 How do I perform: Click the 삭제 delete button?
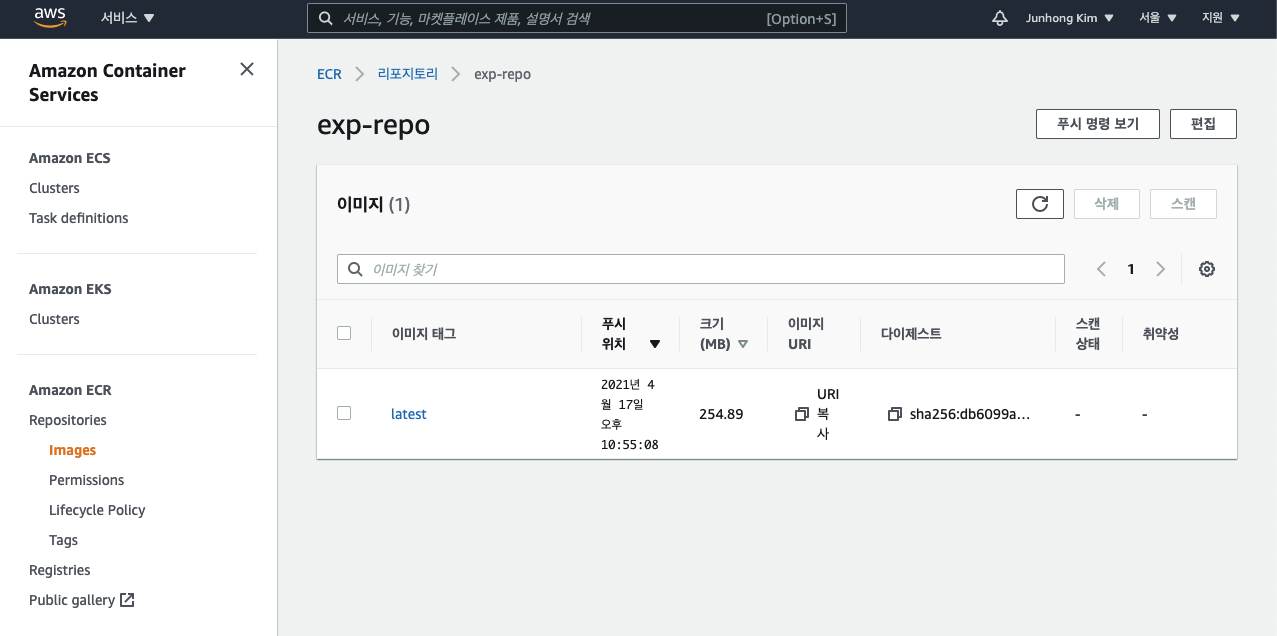1106,204
